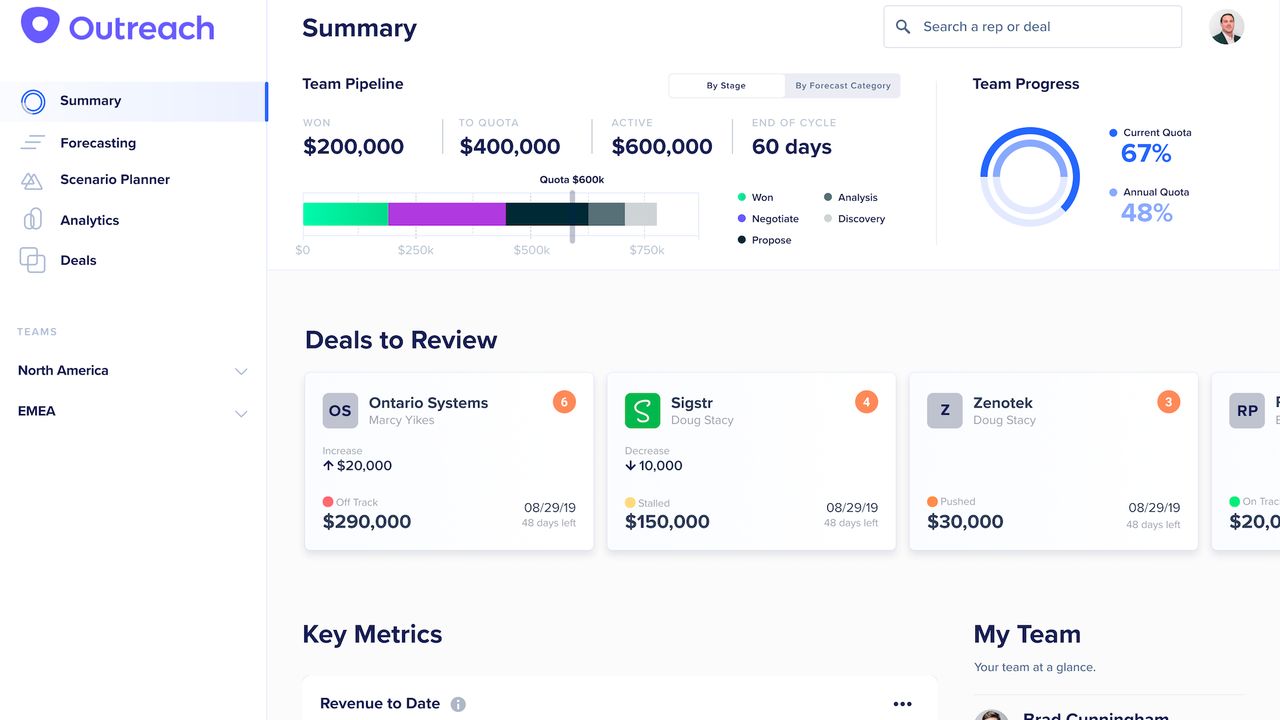
Task: Open Revenue to Date three-dot menu
Action: (x=902, y=704)
